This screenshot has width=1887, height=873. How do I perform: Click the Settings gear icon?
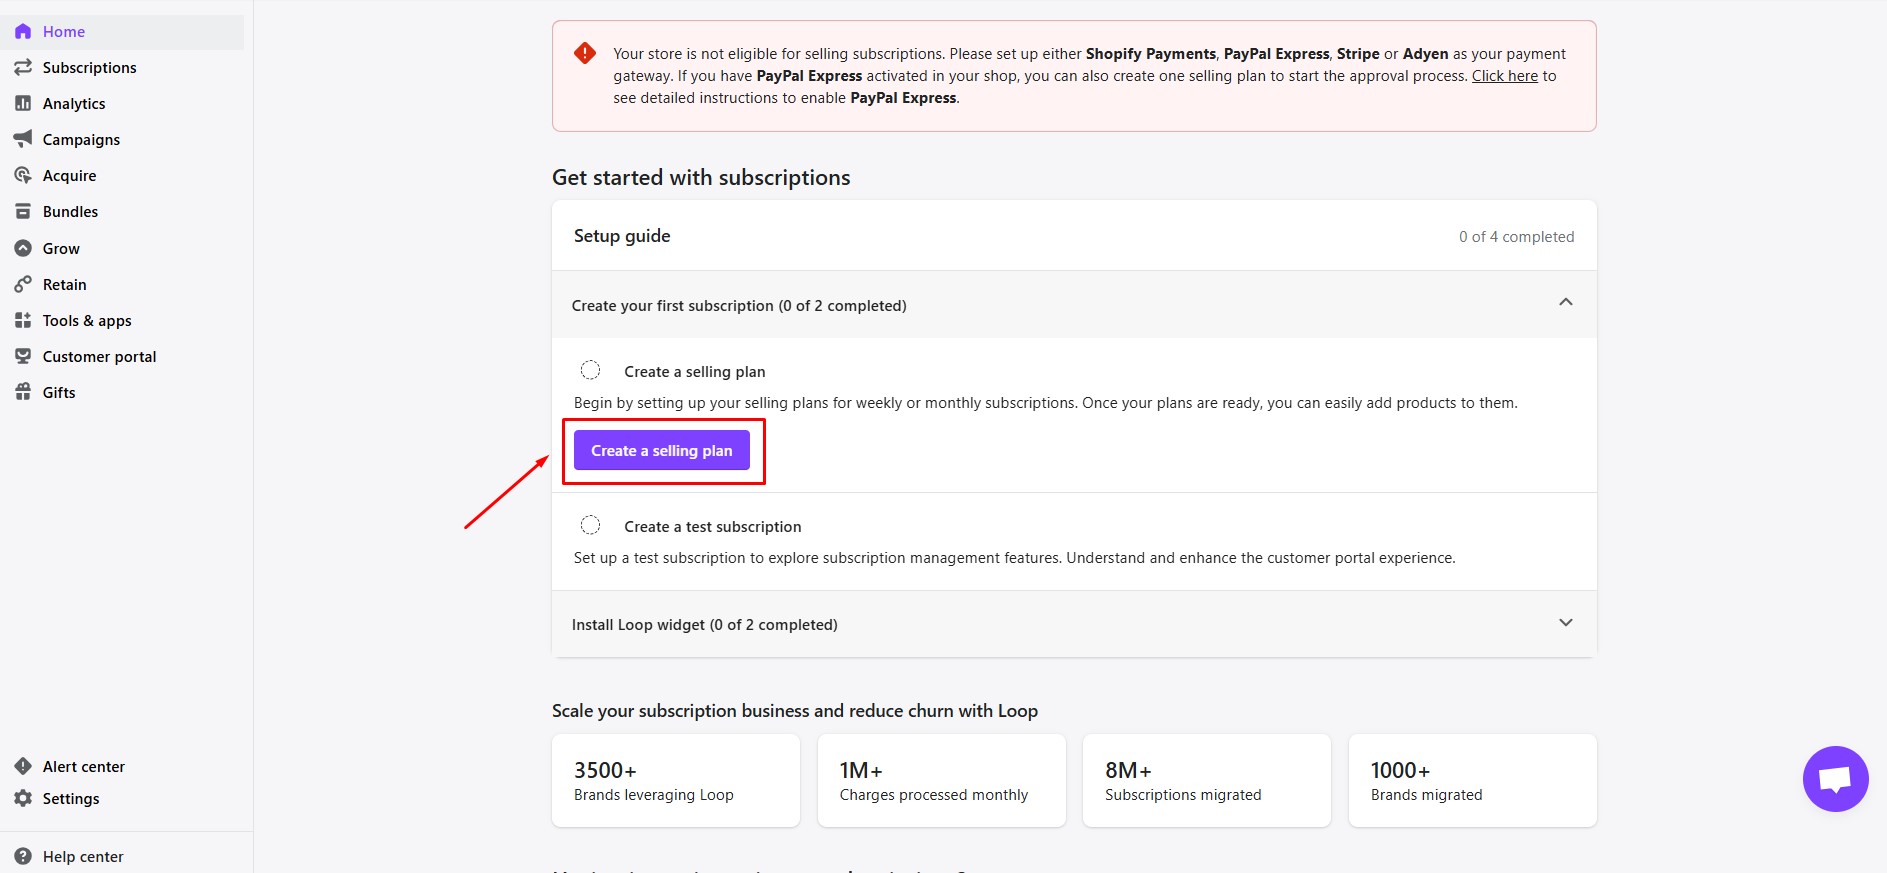[x=23, y=798]
